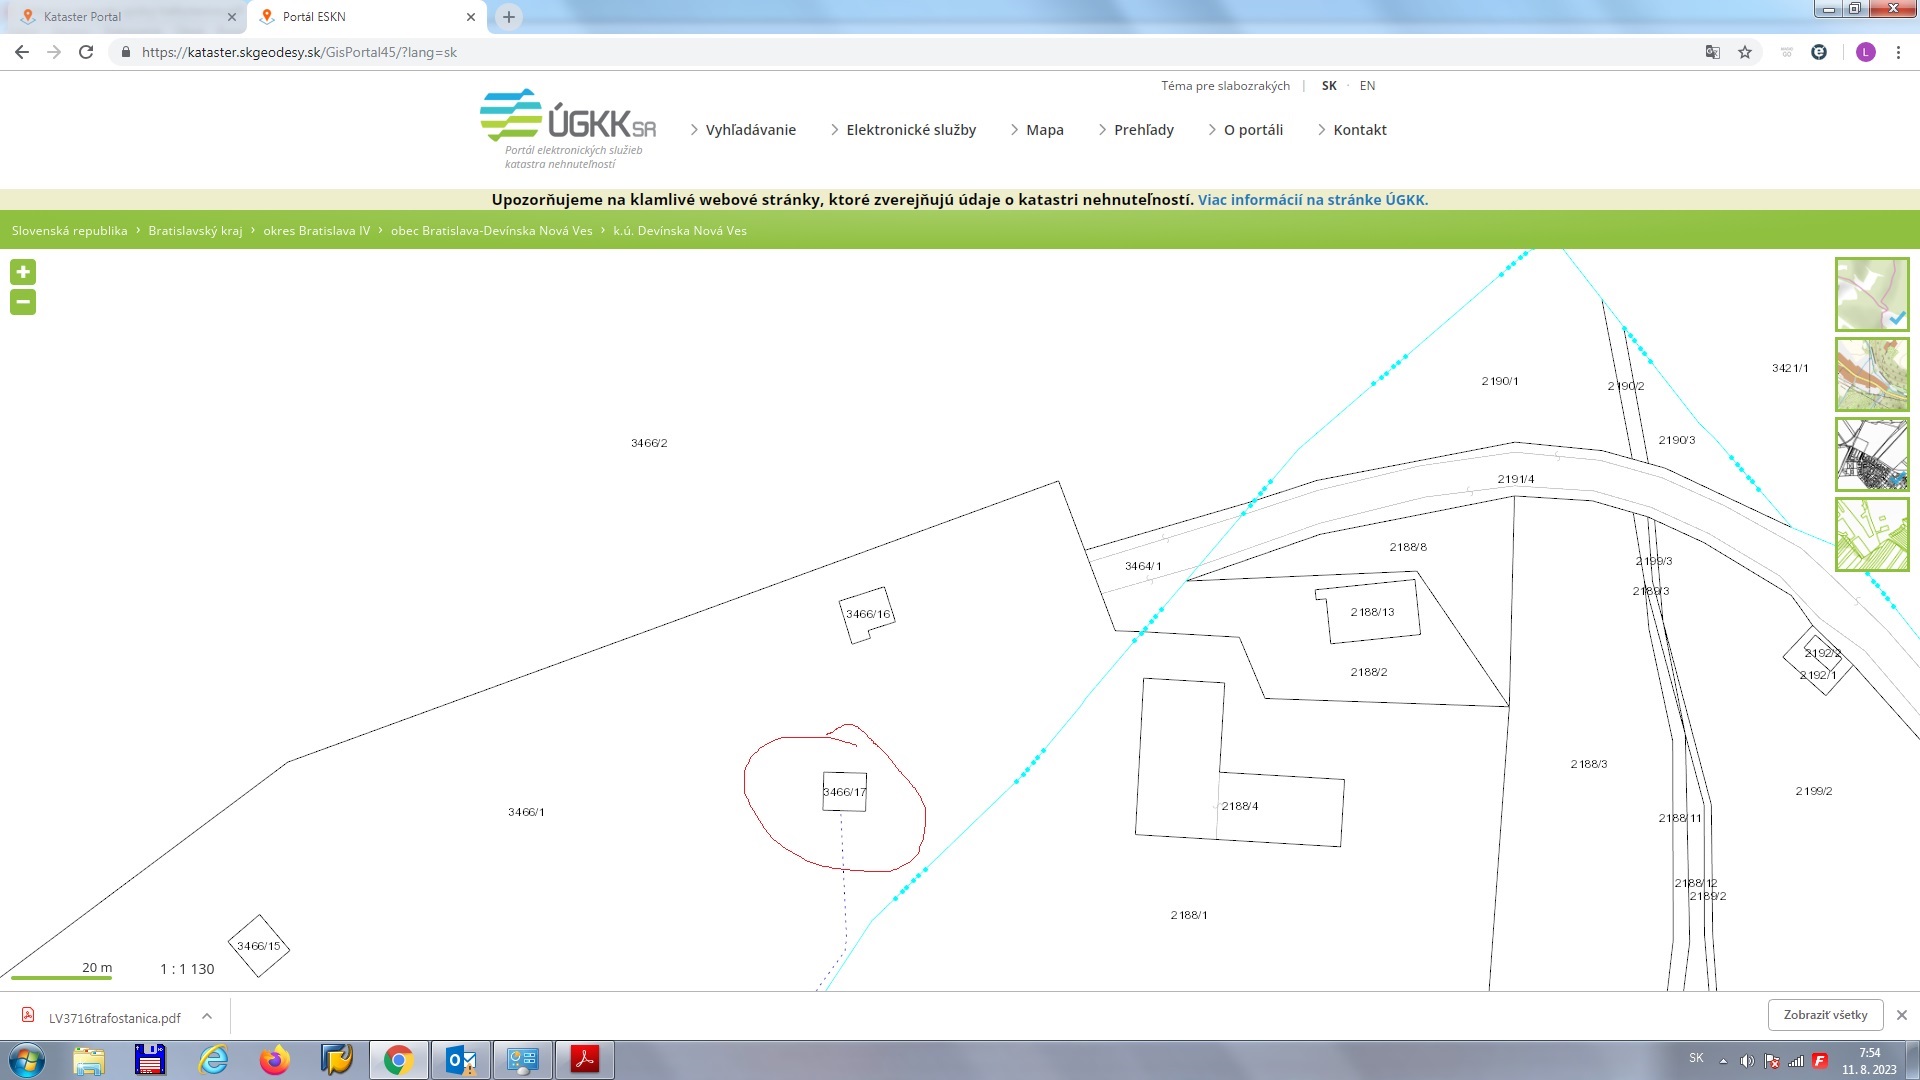Open new browser tab with plus
The width and height of the screenshot is (1920, 1080).
pos(509,17)
